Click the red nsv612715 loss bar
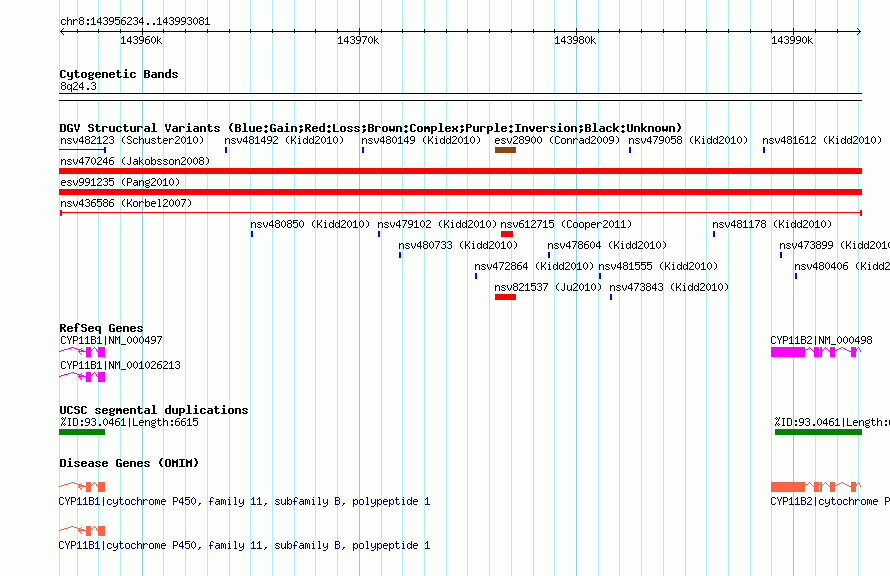The height and width of the screenshot is (576, 890). pos(507,234)
